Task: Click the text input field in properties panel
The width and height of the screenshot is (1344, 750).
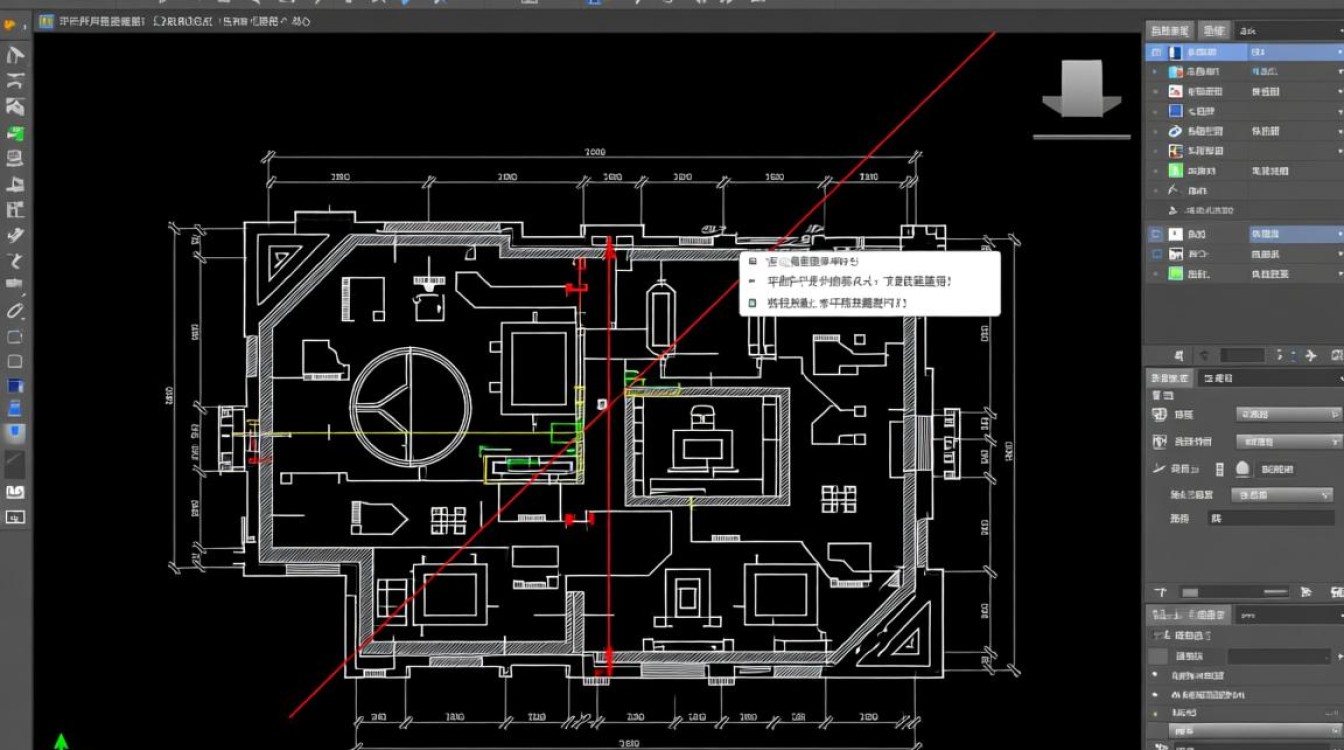Action: [1270, 518]
